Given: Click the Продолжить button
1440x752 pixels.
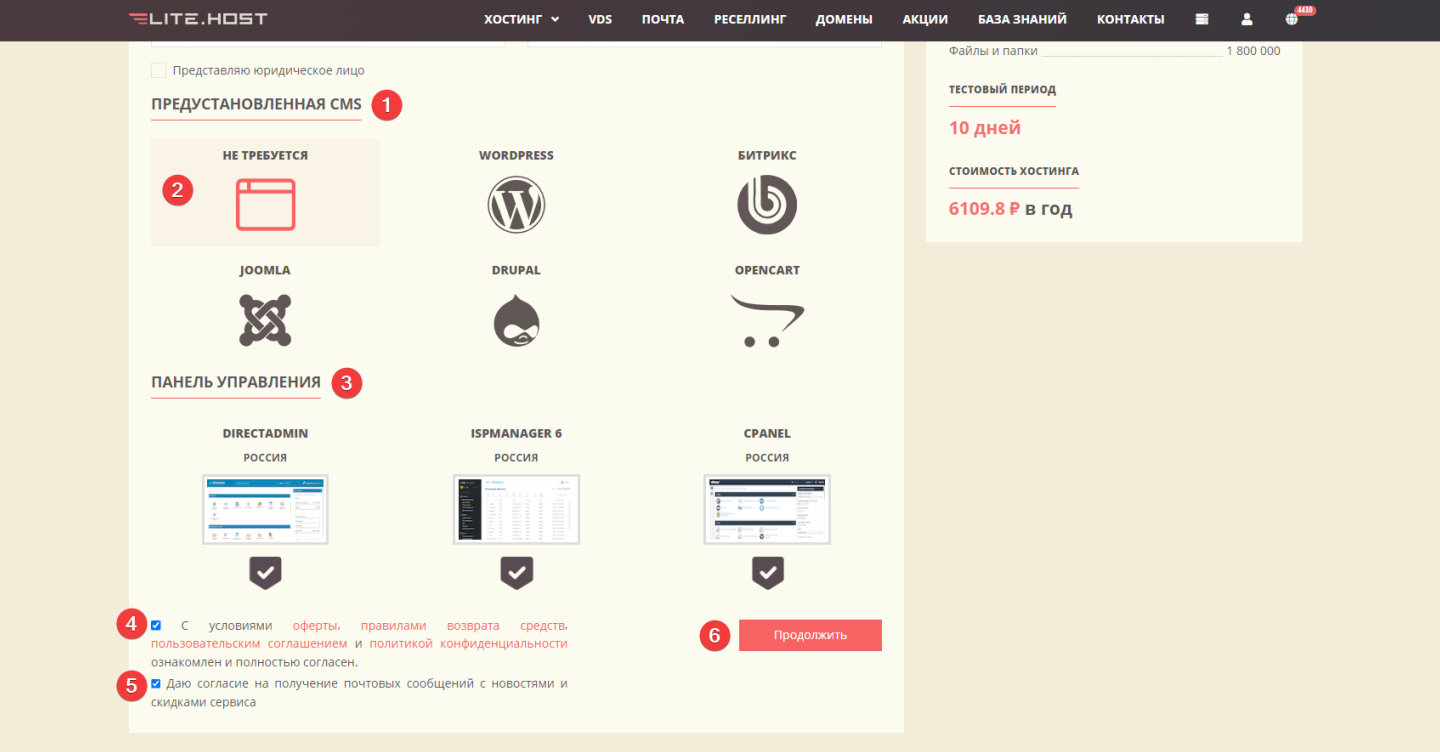Looking at the screenshot, I should click(x=810, y=635).
